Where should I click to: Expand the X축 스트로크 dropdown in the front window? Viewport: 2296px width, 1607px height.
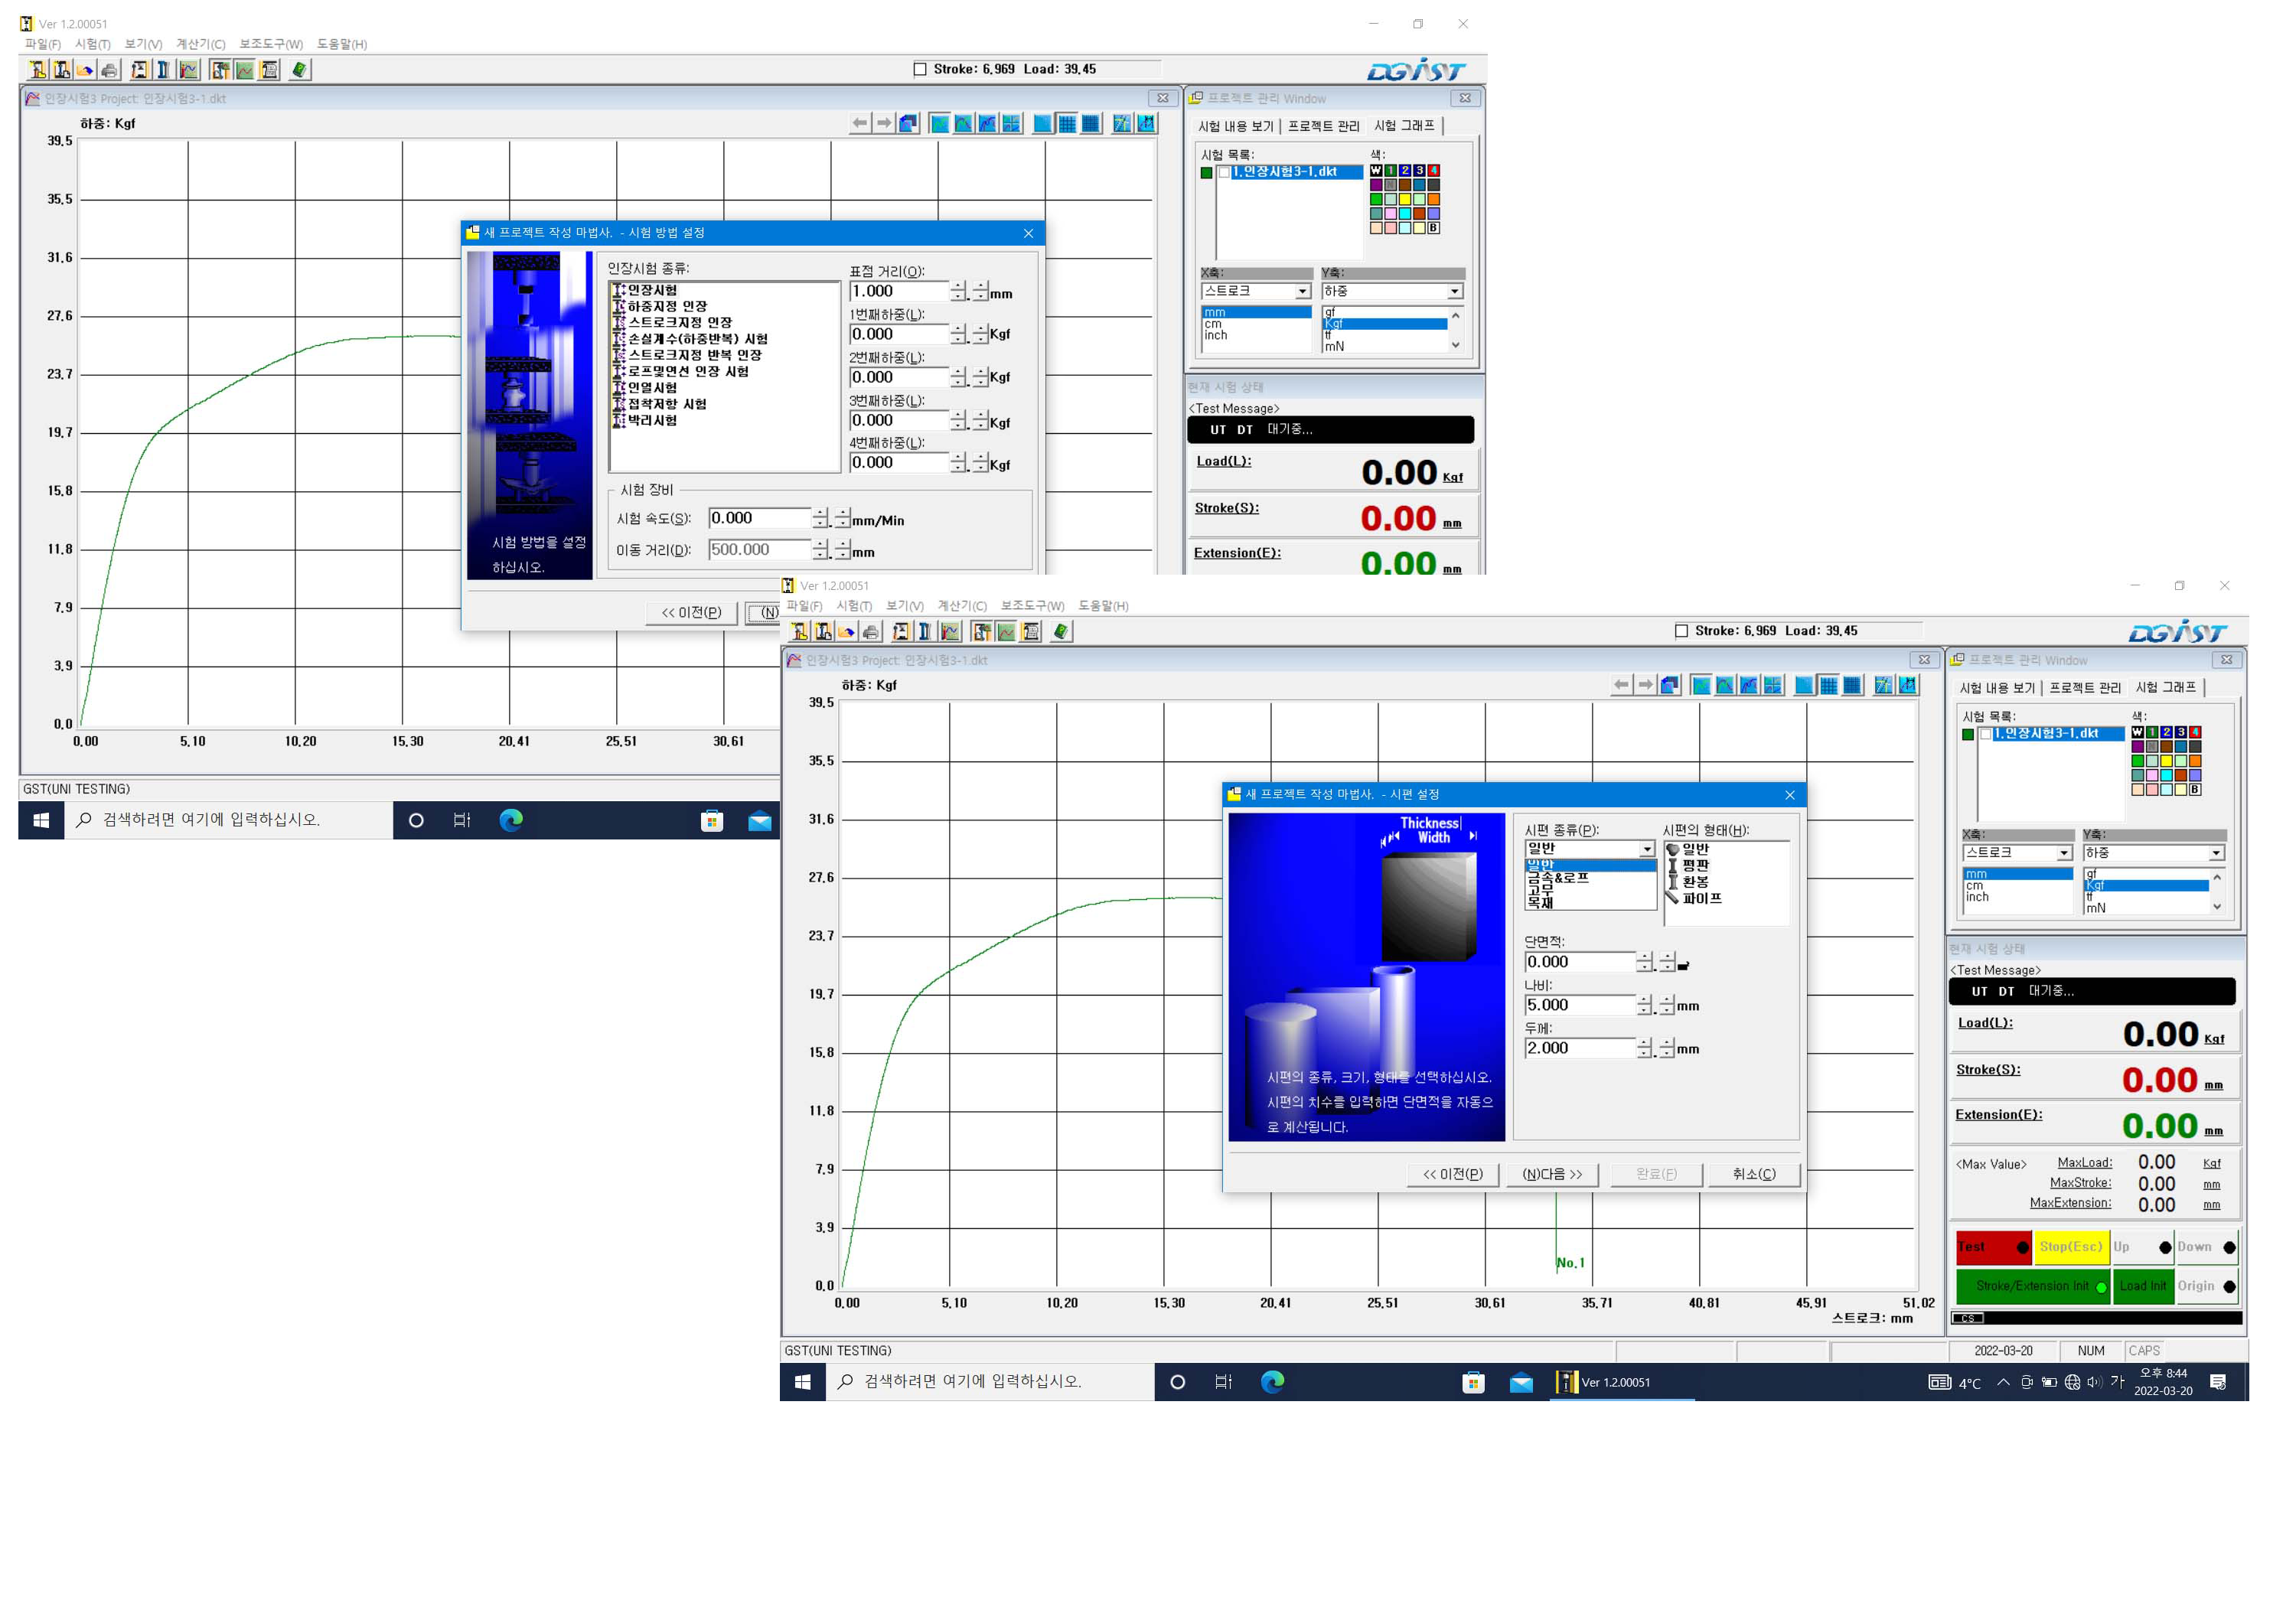coord(2064,853)
